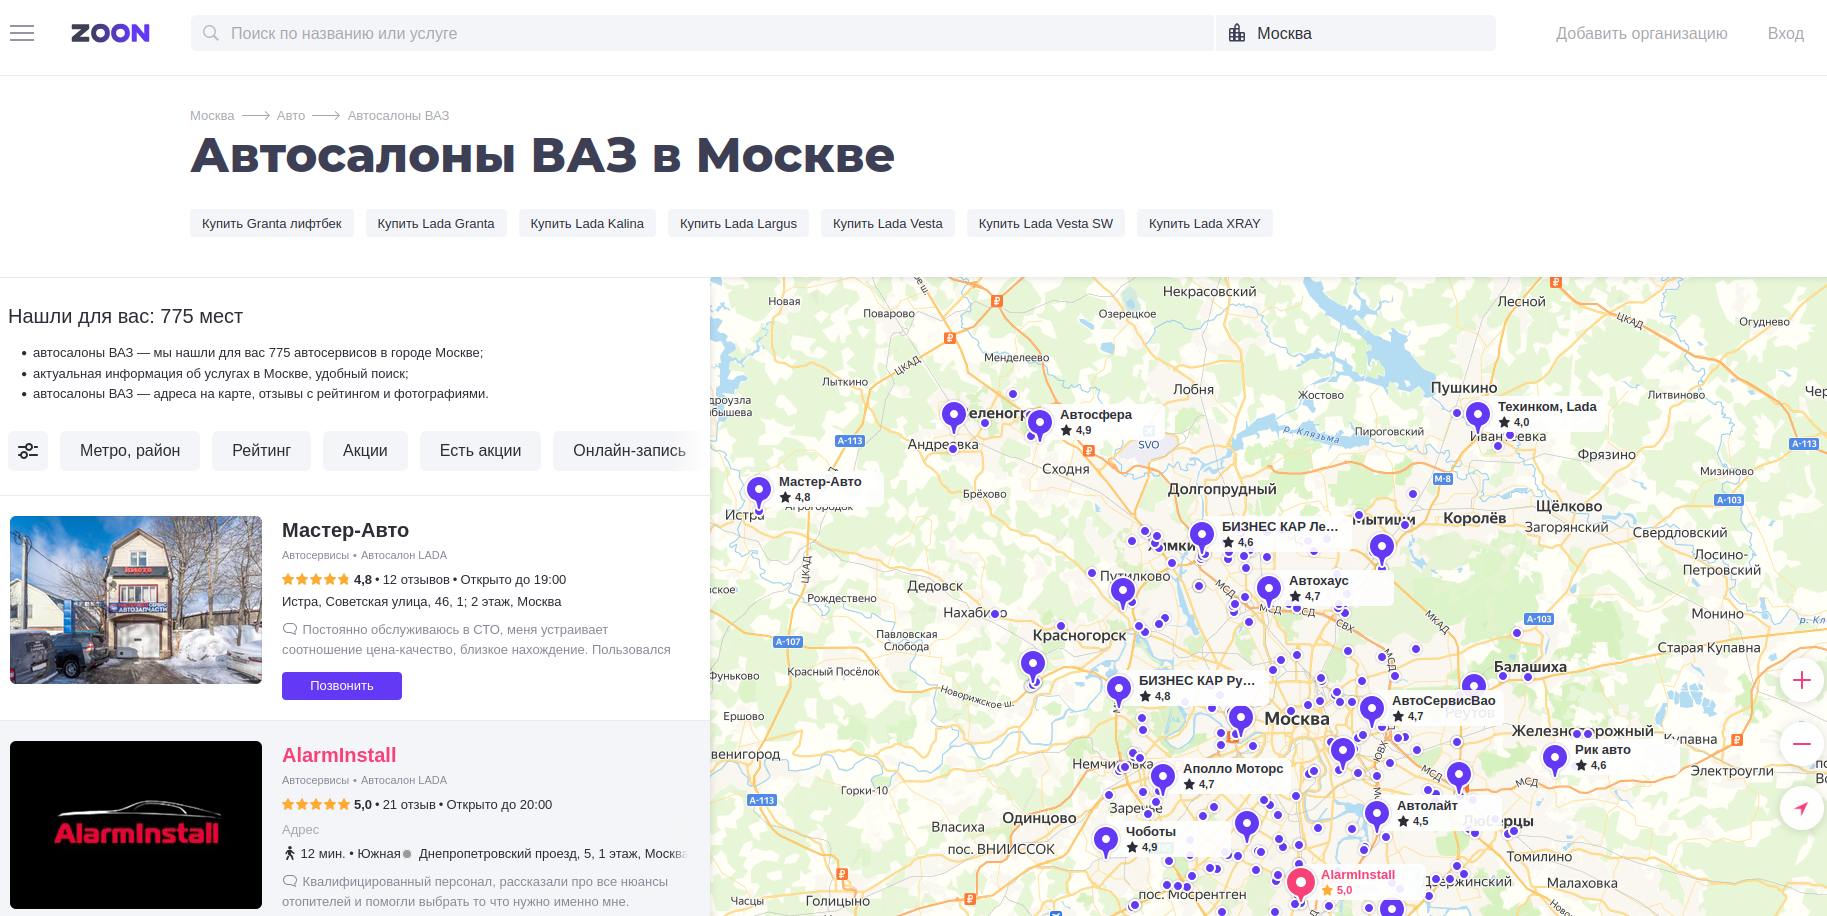Click the Позвонить button for Мастер-Авто
This screenshot has width=1827, height=916.
tap(342, 686)
